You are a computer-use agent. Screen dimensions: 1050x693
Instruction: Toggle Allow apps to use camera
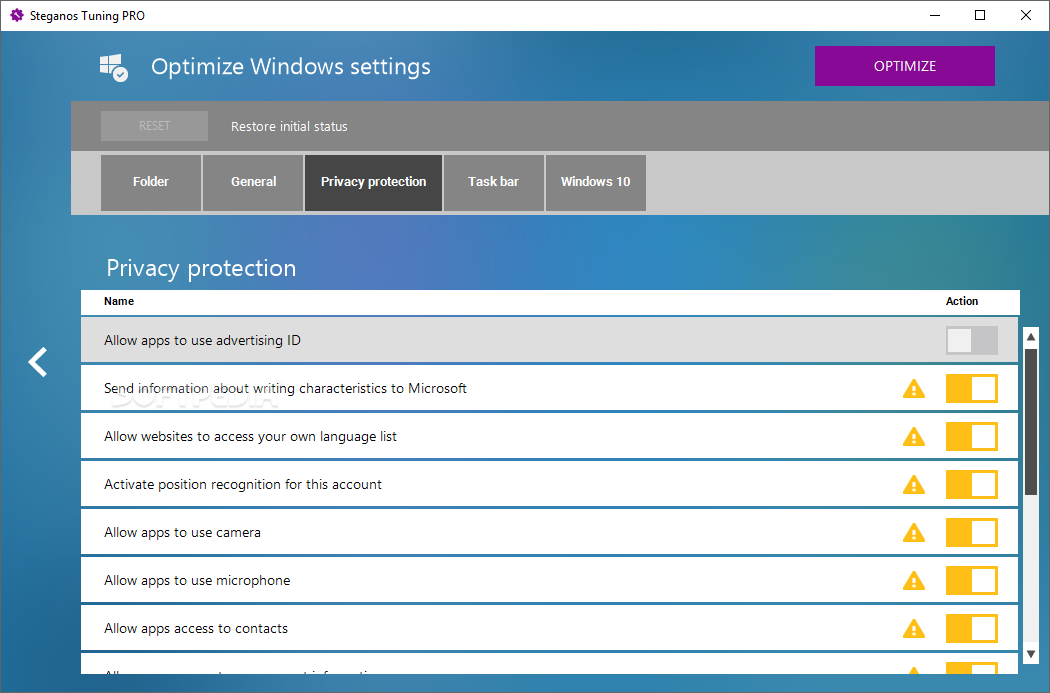972,533
